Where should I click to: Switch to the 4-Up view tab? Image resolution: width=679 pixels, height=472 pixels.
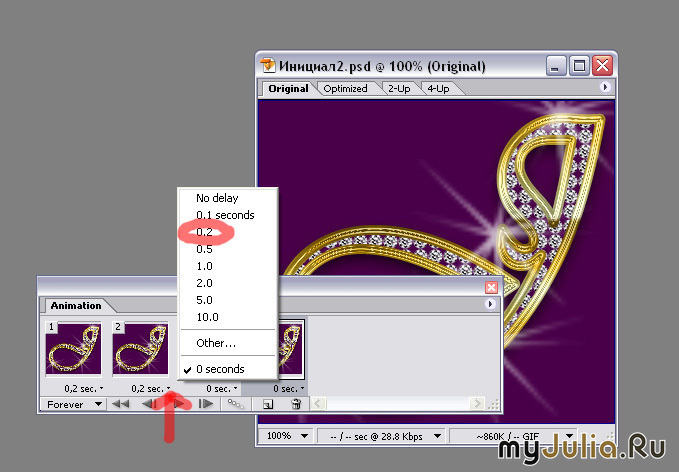[438, 88]
